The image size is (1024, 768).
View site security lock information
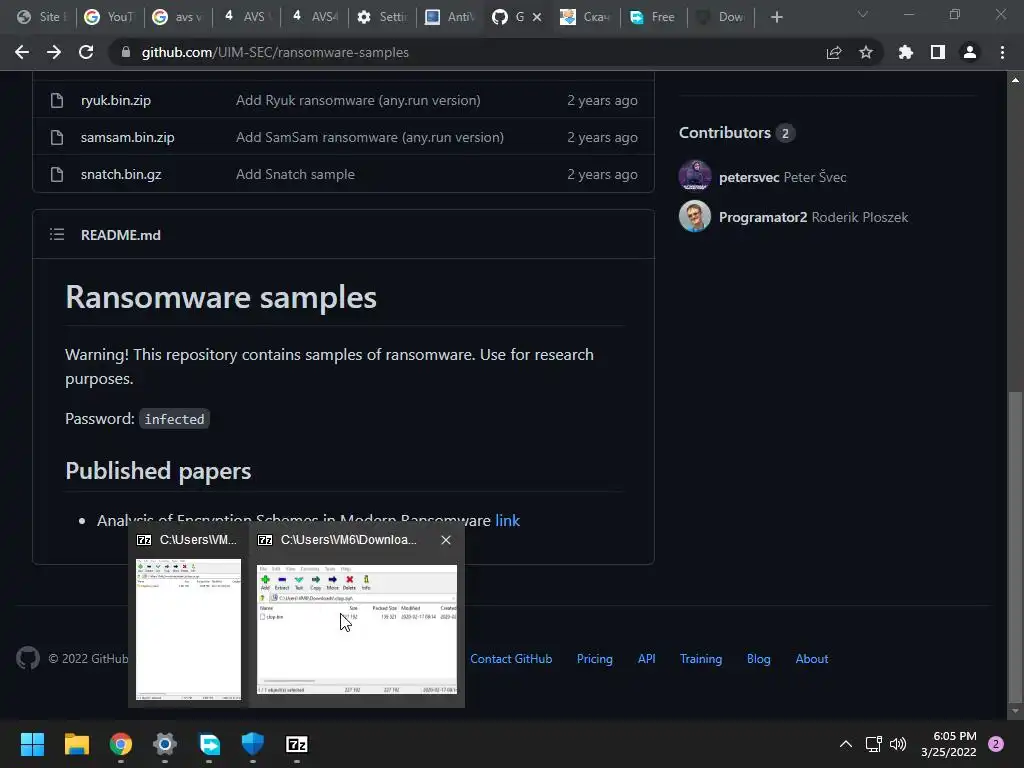[126, 52]
